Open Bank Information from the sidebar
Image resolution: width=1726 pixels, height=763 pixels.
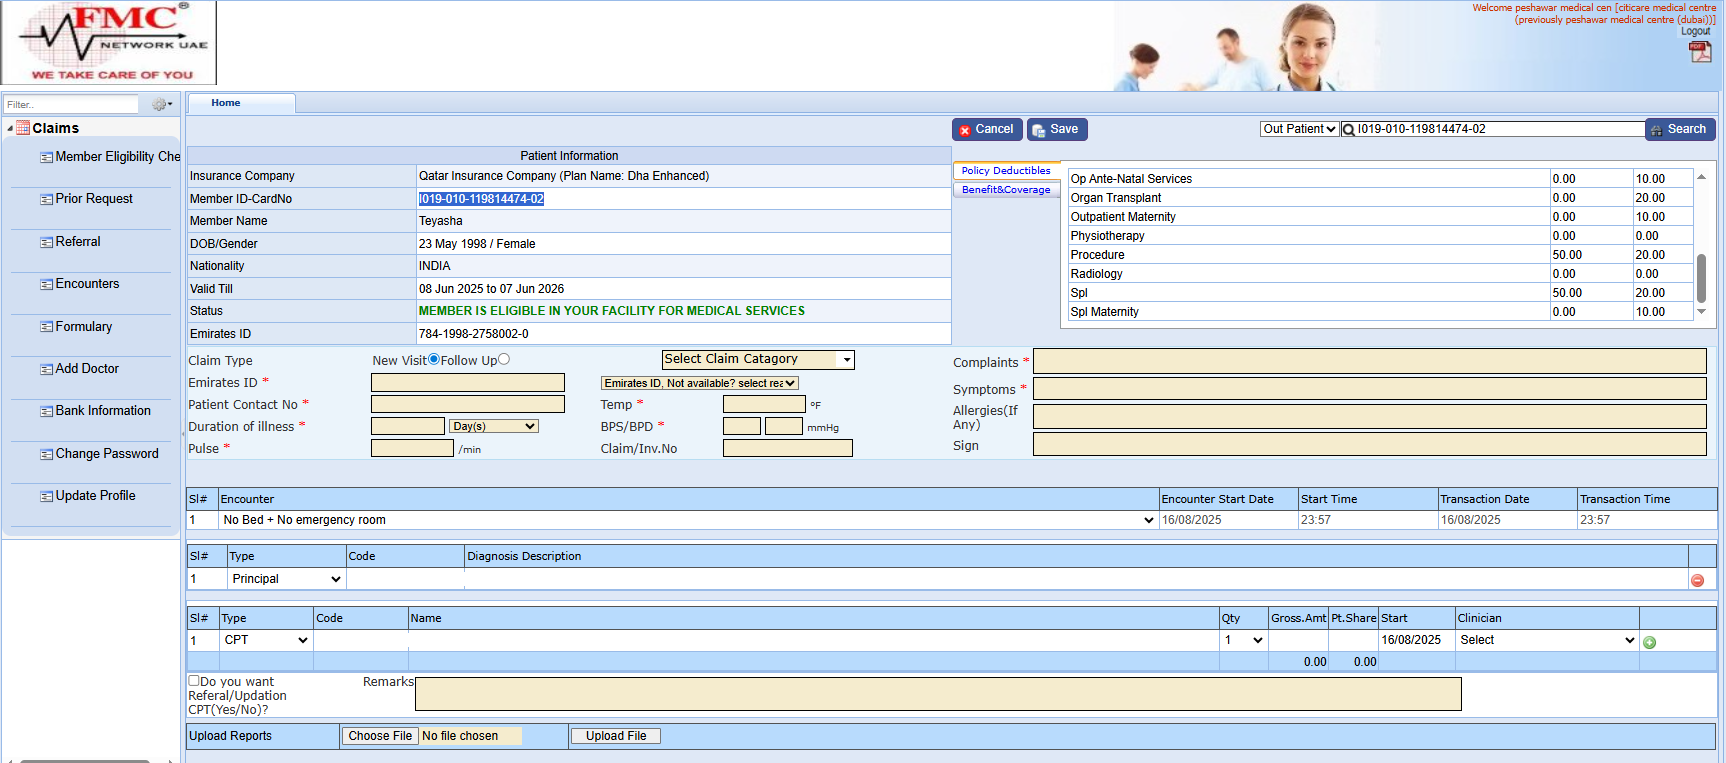point(102,411)
